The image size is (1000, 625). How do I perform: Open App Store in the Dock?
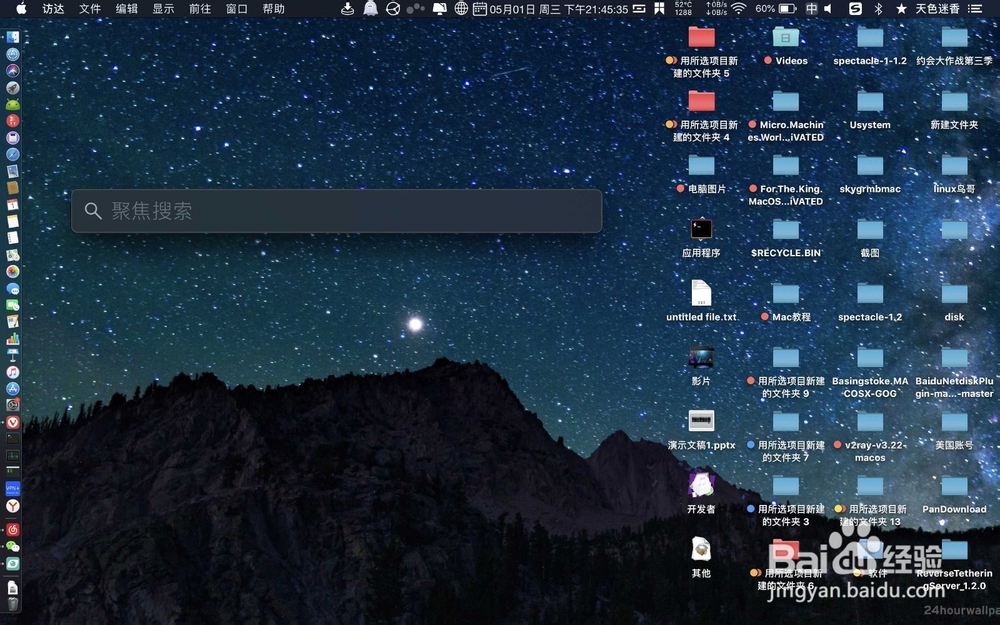pyautogui.click(x=13, y=388)
